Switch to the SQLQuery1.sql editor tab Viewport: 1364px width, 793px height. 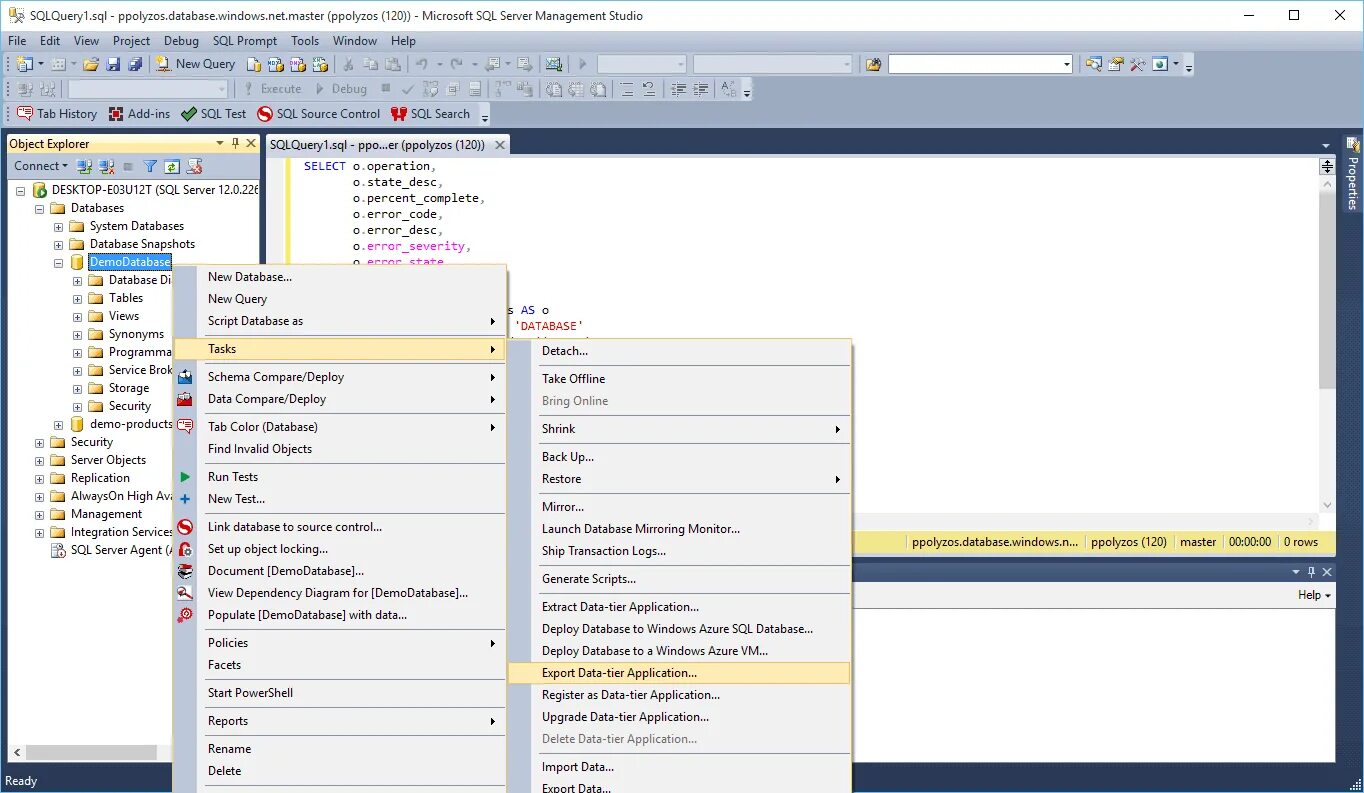[x=377, y=145]
